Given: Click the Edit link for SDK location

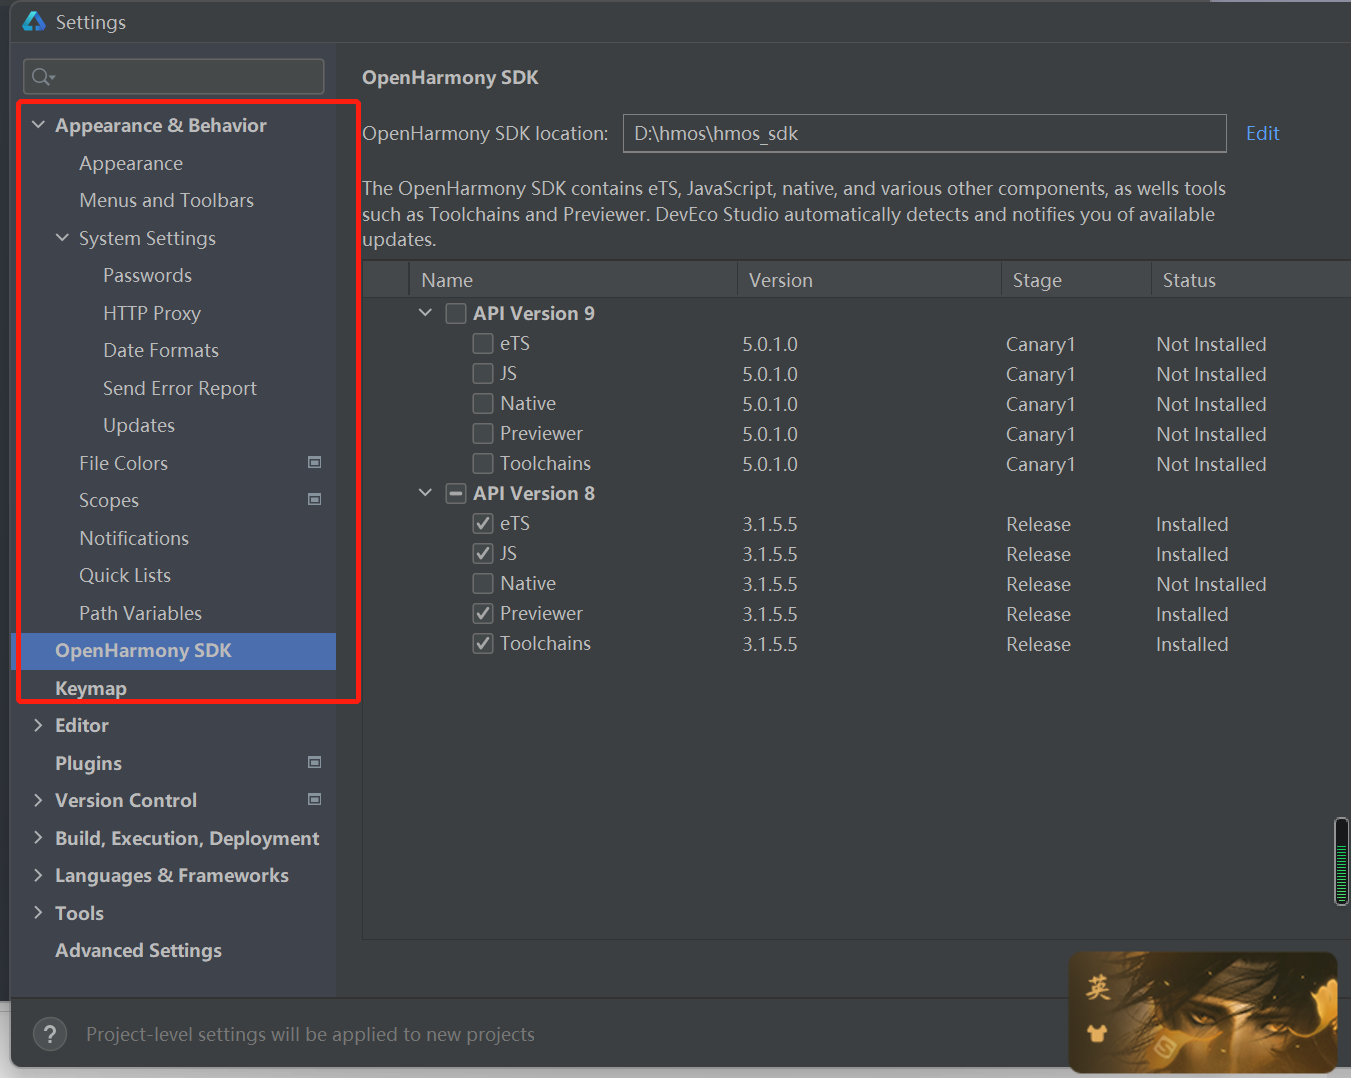Looking at the screenshot, I should (x=1262, y=133).
